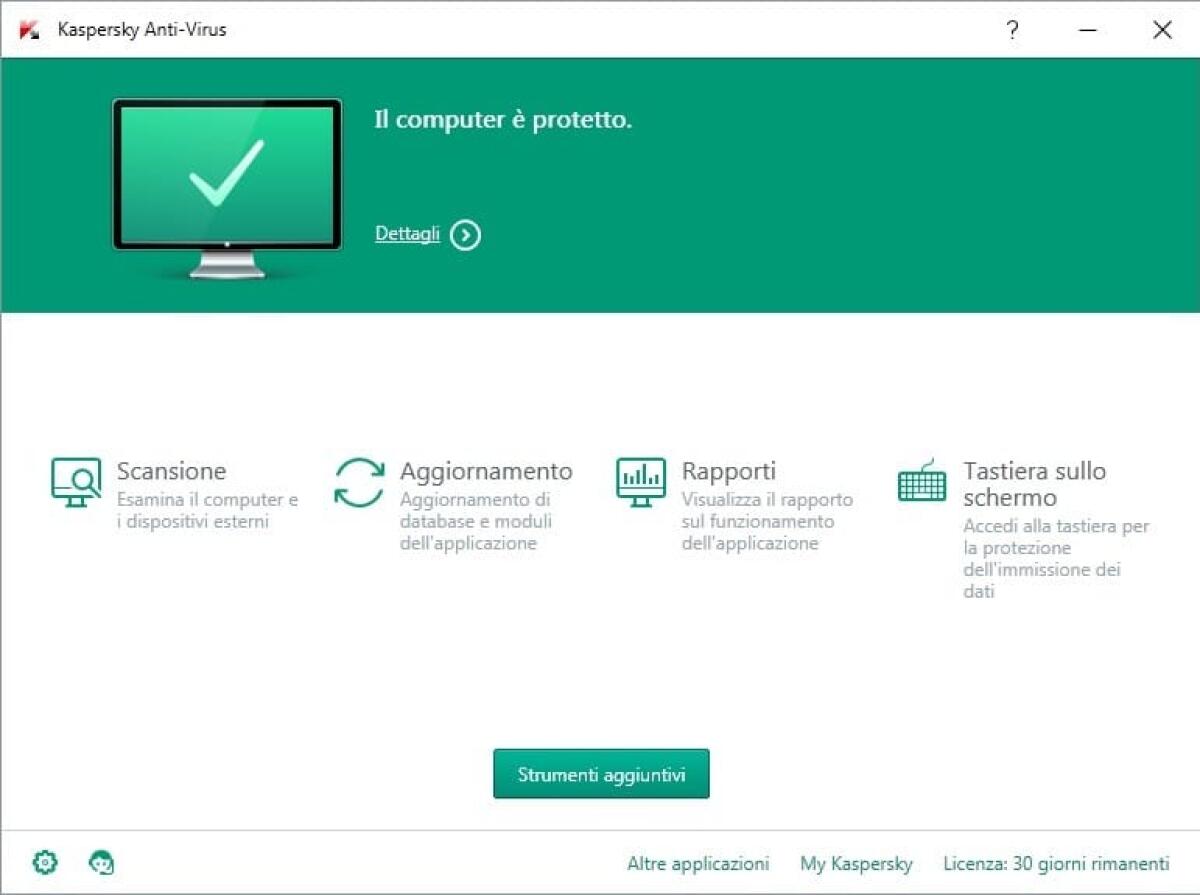
Task: Start a scan by clicking Scansione
Action: 171,470
